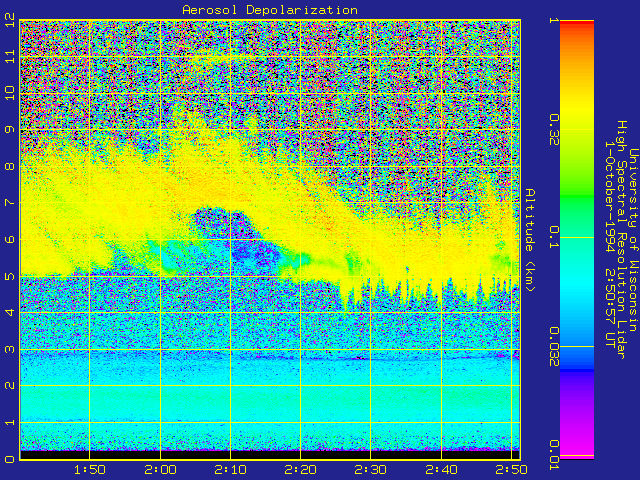This screenshot has width=640, height=480.
Task: Click the altitude label 3
Action: pos(10,349)
